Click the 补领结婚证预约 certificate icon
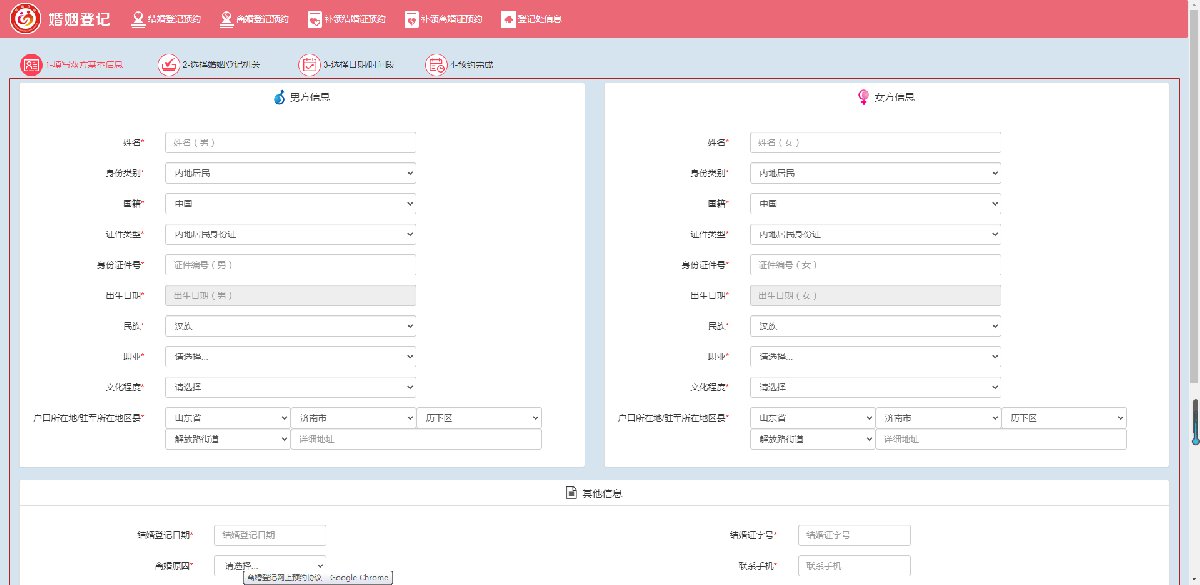 [315, 19]
